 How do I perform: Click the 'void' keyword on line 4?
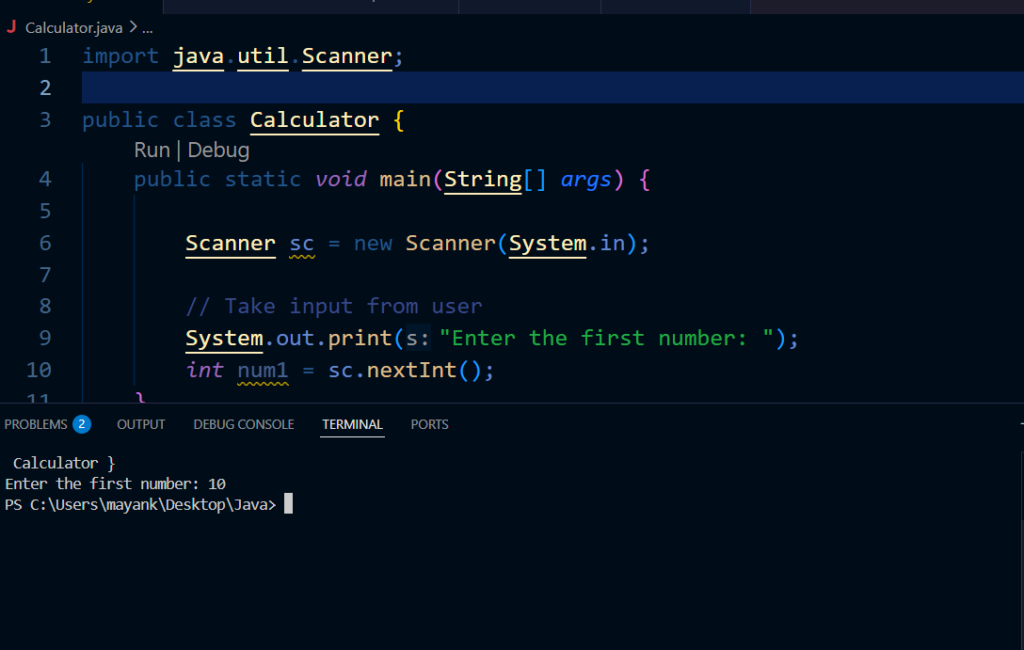pyautogui.click(x=340, y=179)
